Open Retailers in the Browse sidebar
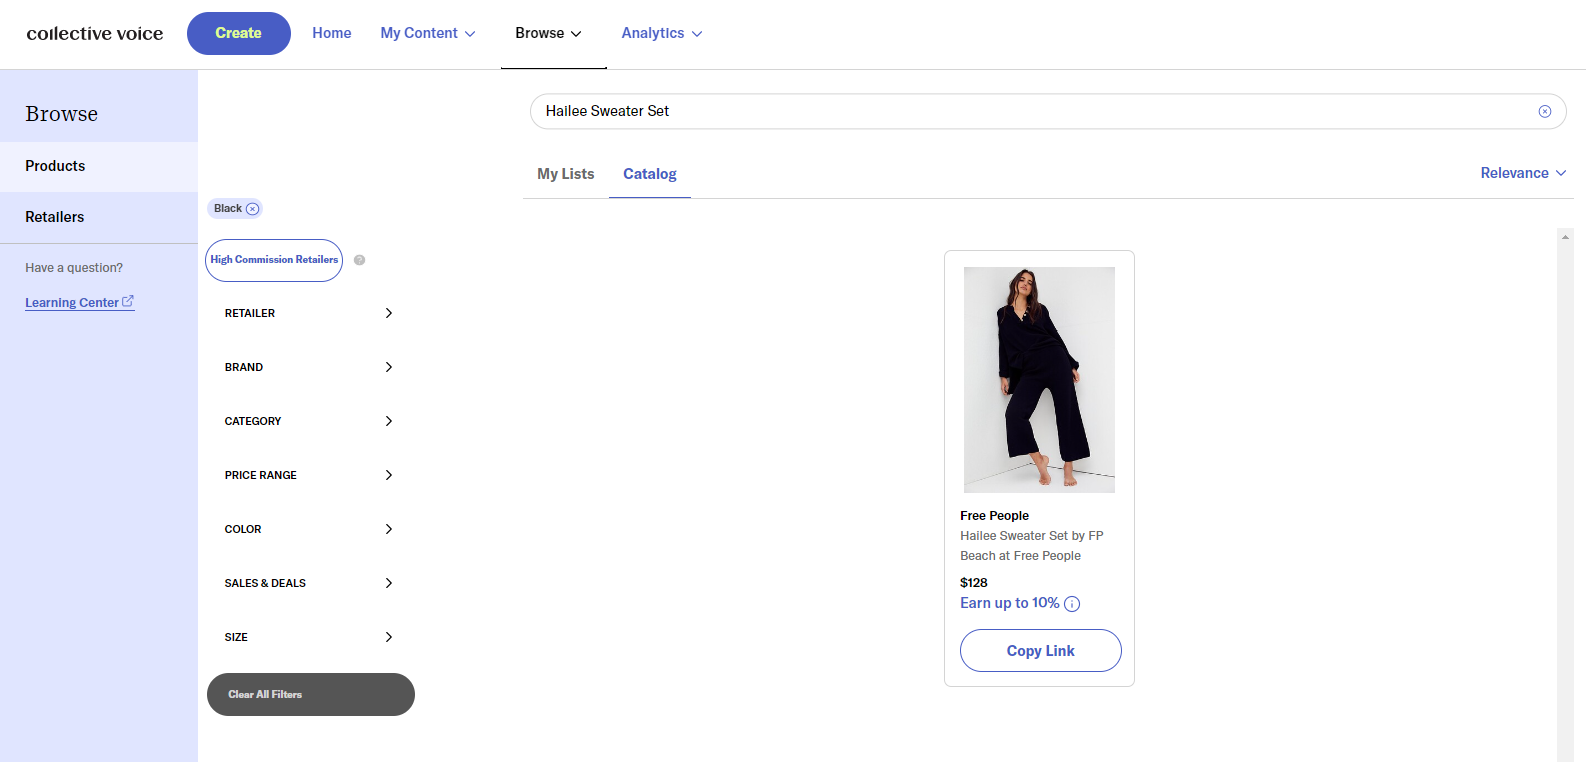The image size is (1586, 762). click(x=99, y=217)
